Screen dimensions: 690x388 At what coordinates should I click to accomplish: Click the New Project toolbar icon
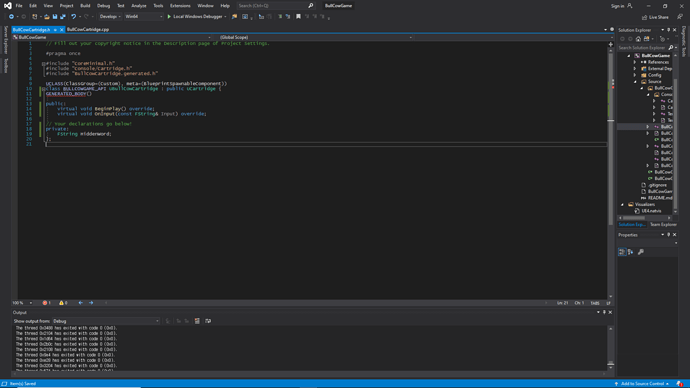[x=35, y=17]
